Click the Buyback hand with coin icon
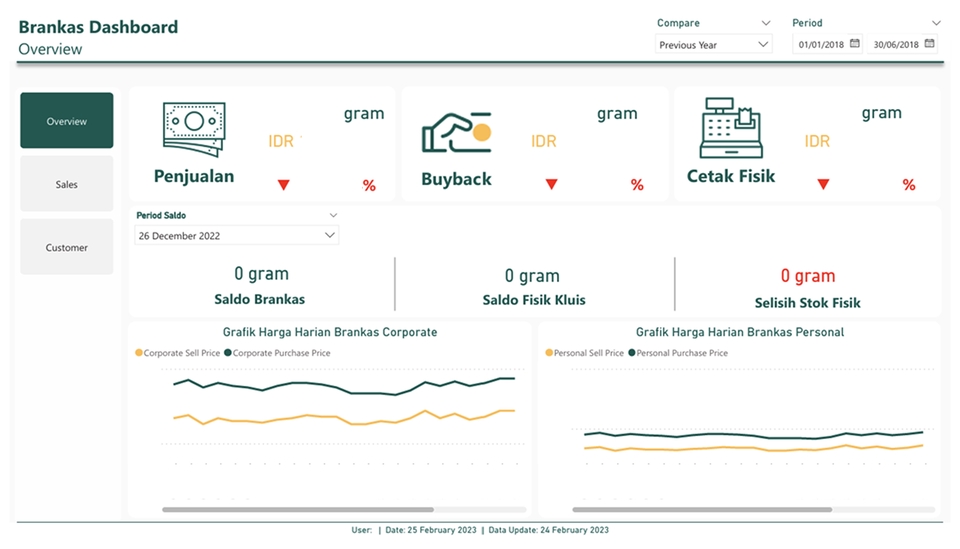Viewport: 960px width, 549px height. [456, 132]
